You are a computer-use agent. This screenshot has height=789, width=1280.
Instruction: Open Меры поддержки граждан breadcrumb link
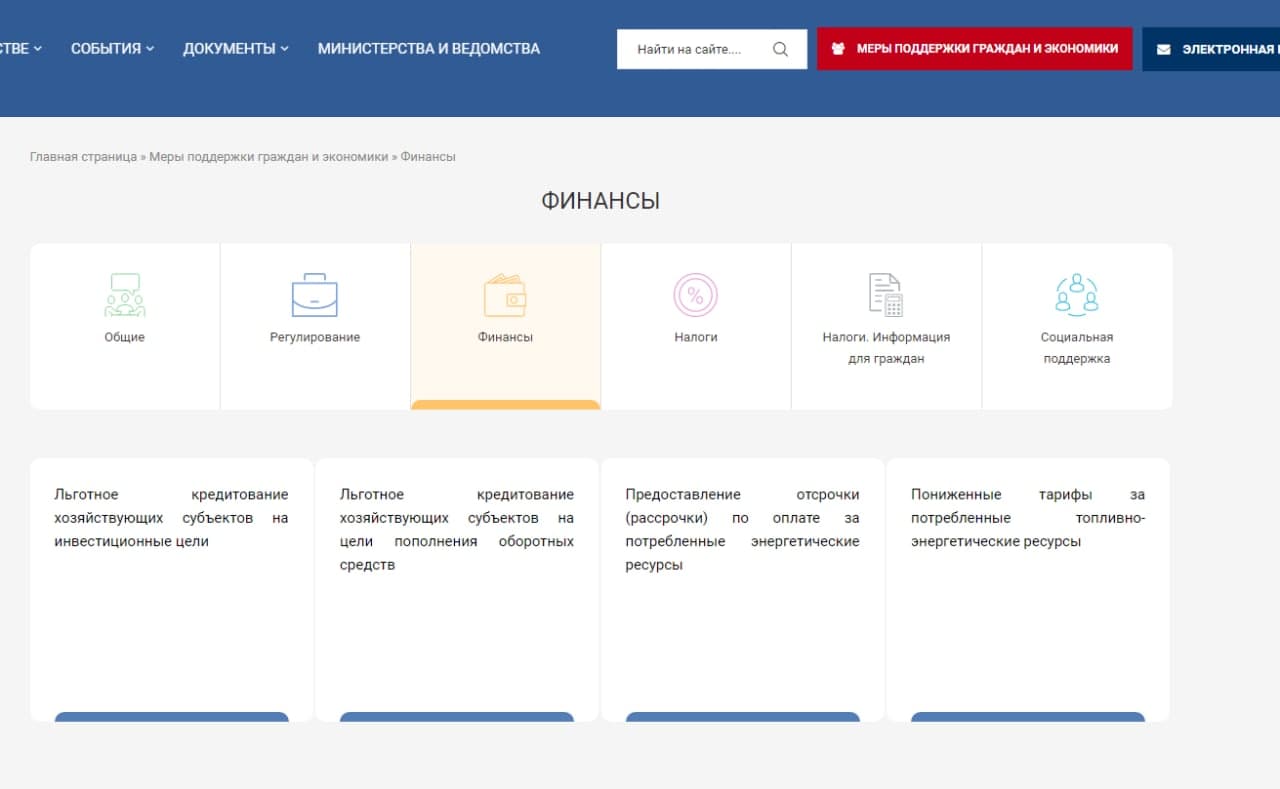268,157
